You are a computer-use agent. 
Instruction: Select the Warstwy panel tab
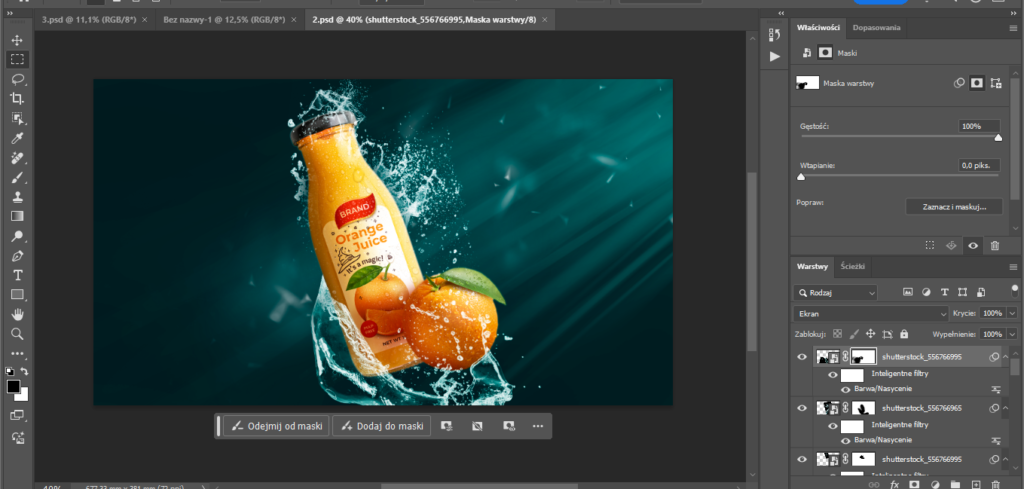point(812,266)
